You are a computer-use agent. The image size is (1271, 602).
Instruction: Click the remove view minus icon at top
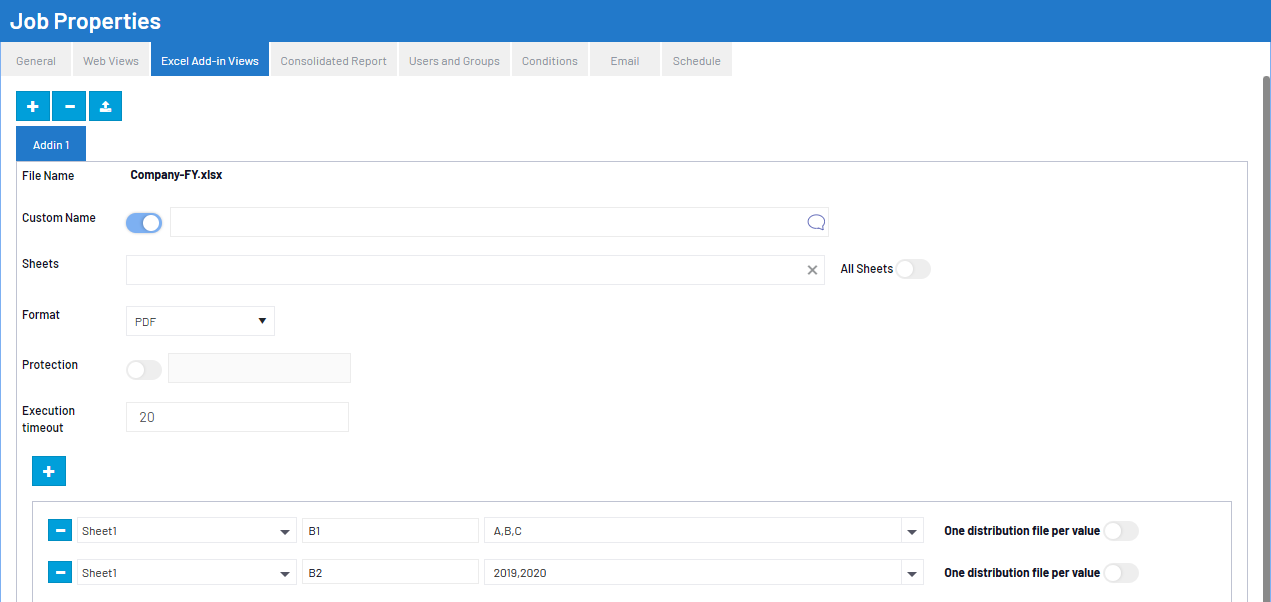[69, 106]
